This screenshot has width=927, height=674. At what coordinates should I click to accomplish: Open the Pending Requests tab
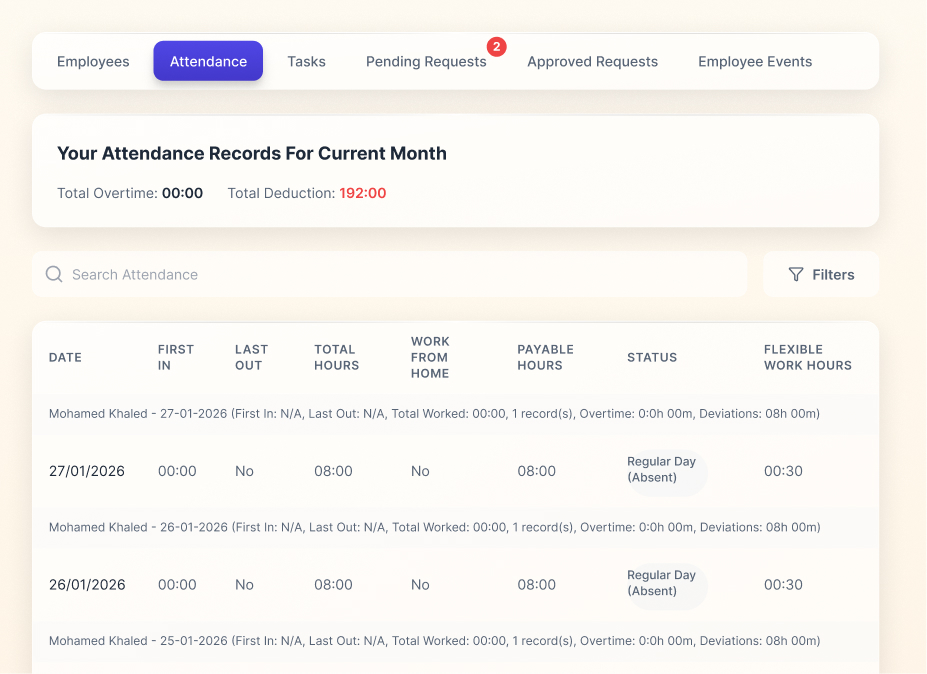(x=426, y=61)
